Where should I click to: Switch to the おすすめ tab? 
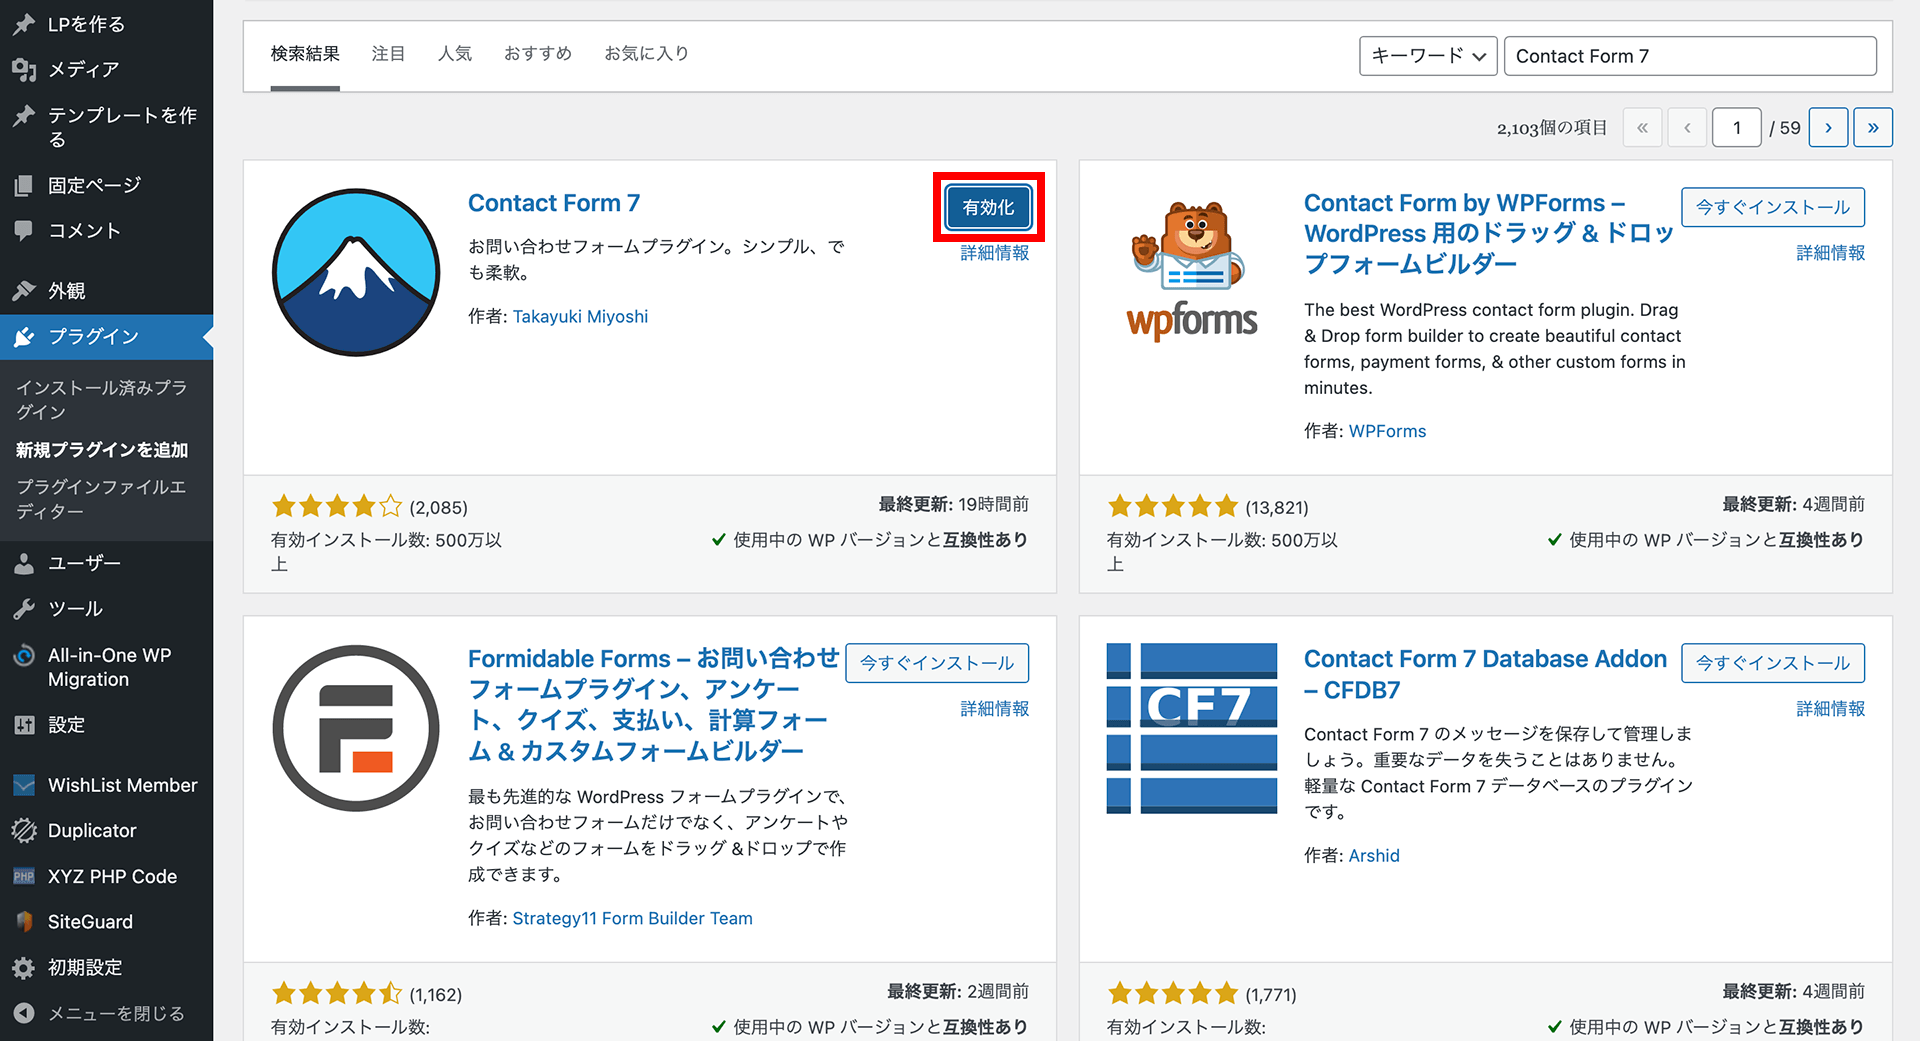(537, 53)
